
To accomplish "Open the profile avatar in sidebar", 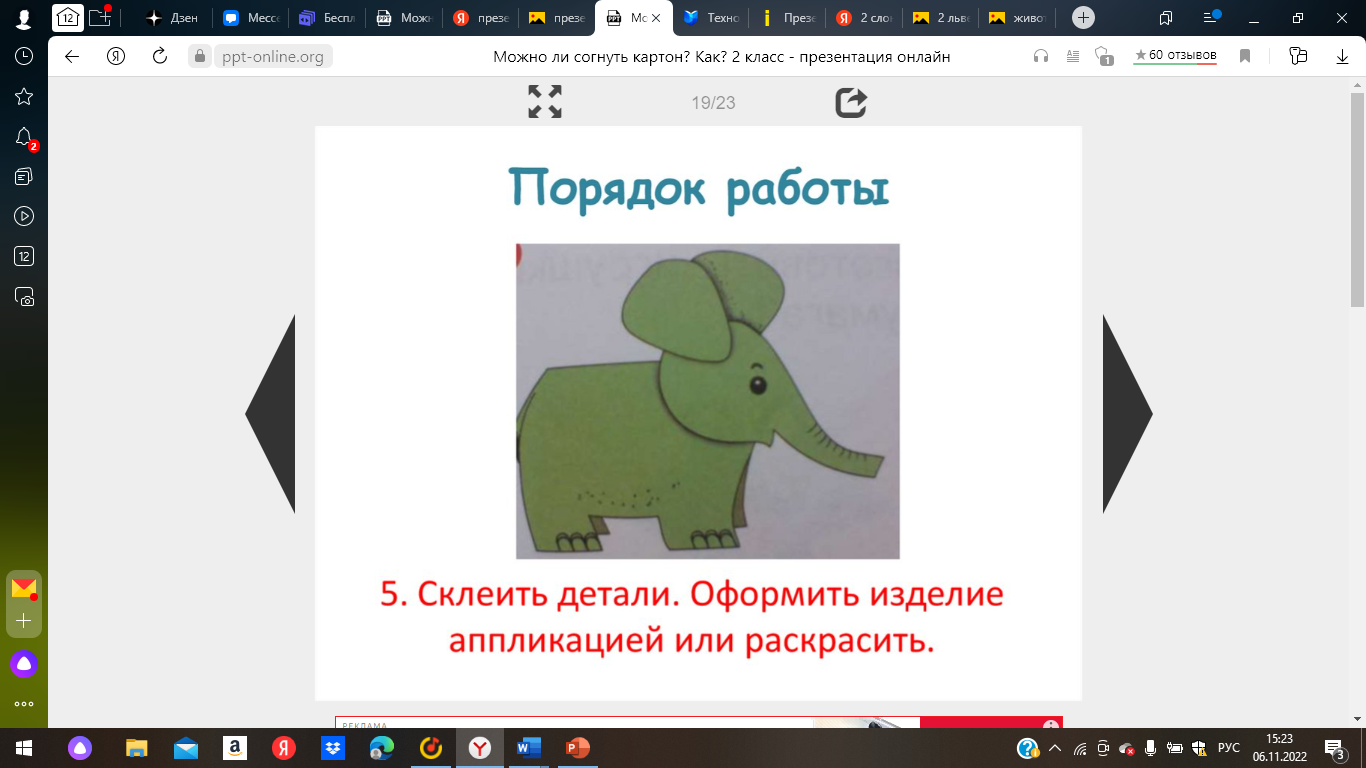I will pyautogui.click(x=24, y=17).
